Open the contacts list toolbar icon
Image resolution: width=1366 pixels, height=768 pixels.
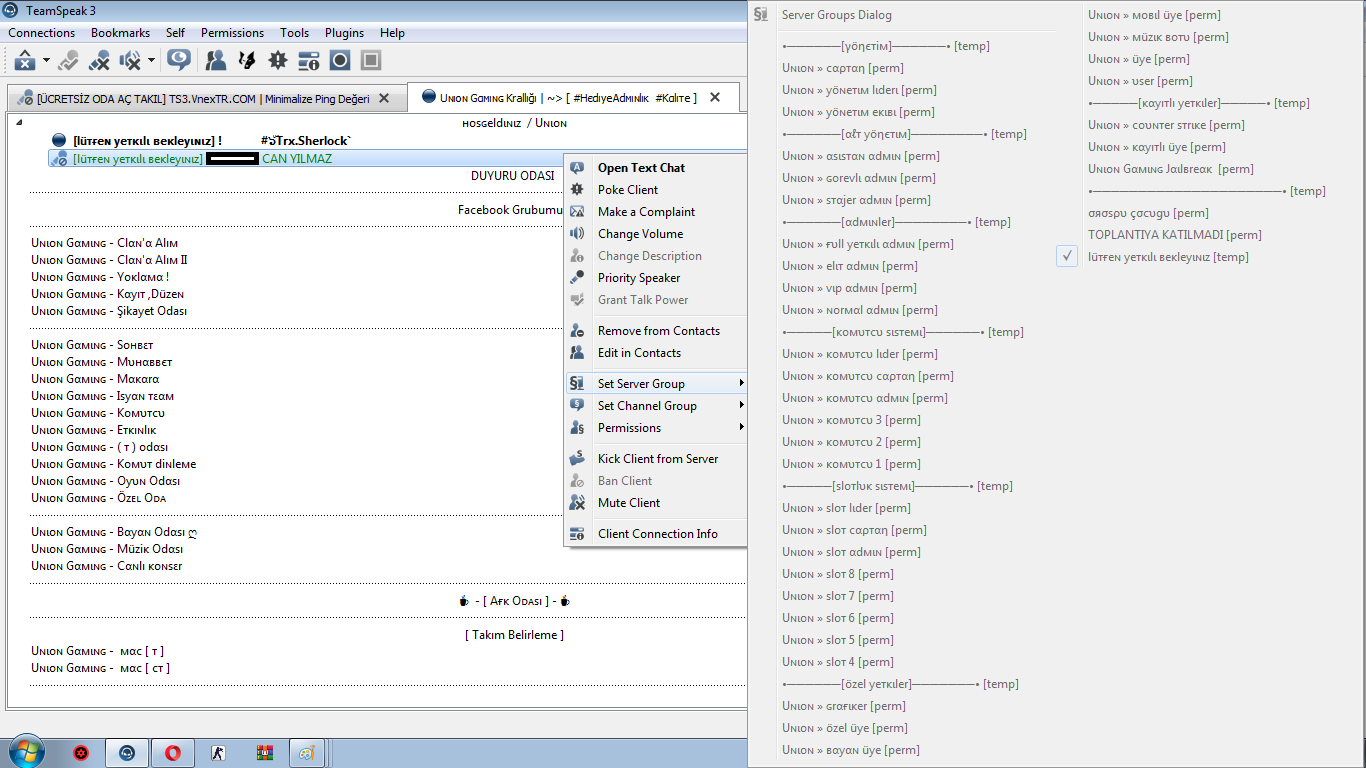click(216, 60)
